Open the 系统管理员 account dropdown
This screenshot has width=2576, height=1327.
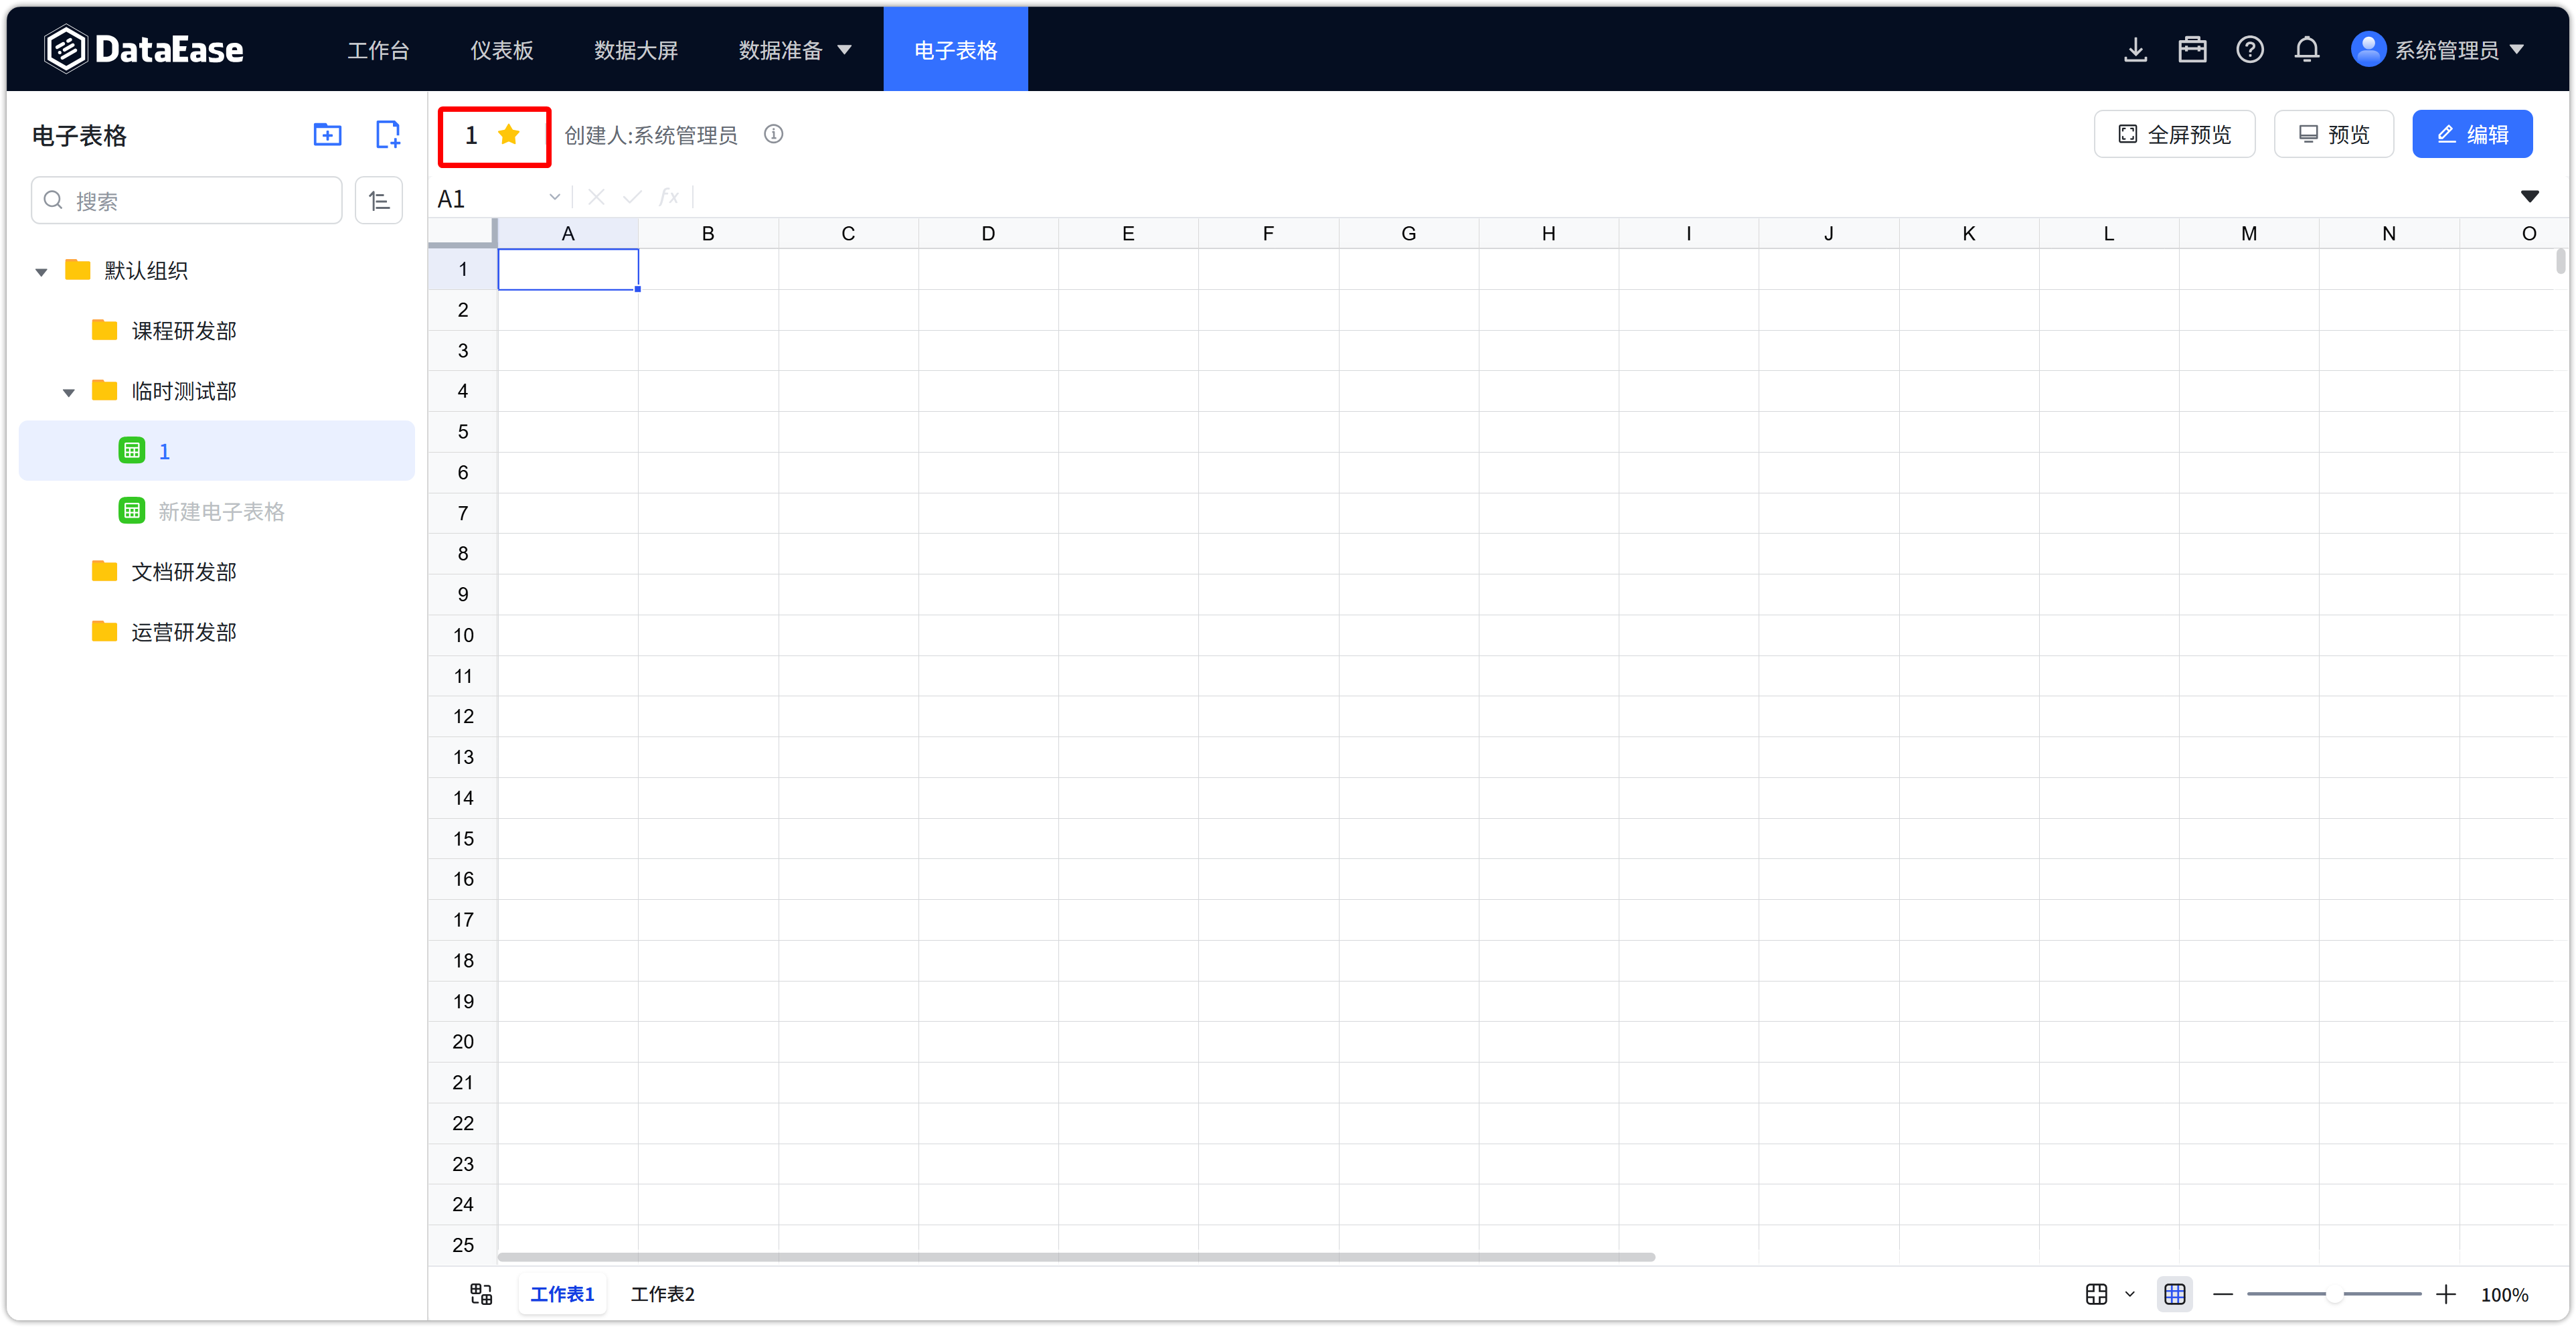pos(2459,49)
